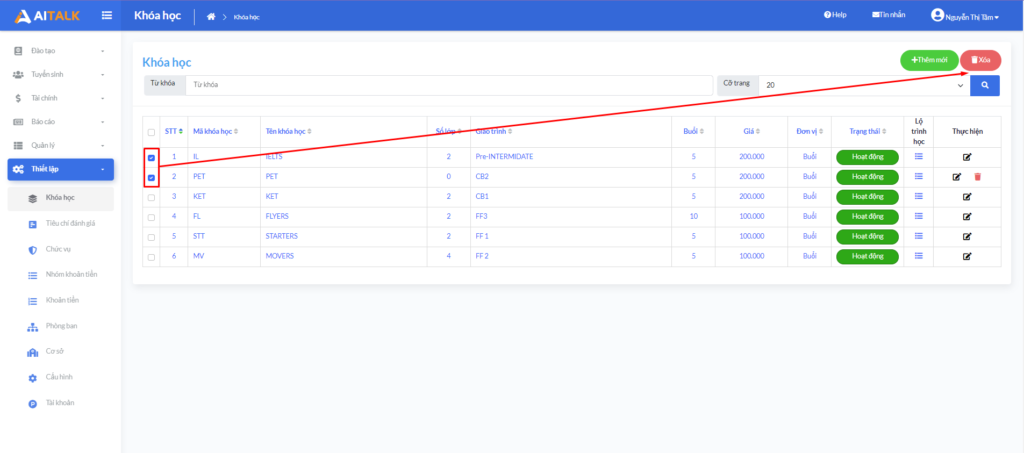Click edit icon for IELTS course row

point(967,157)
